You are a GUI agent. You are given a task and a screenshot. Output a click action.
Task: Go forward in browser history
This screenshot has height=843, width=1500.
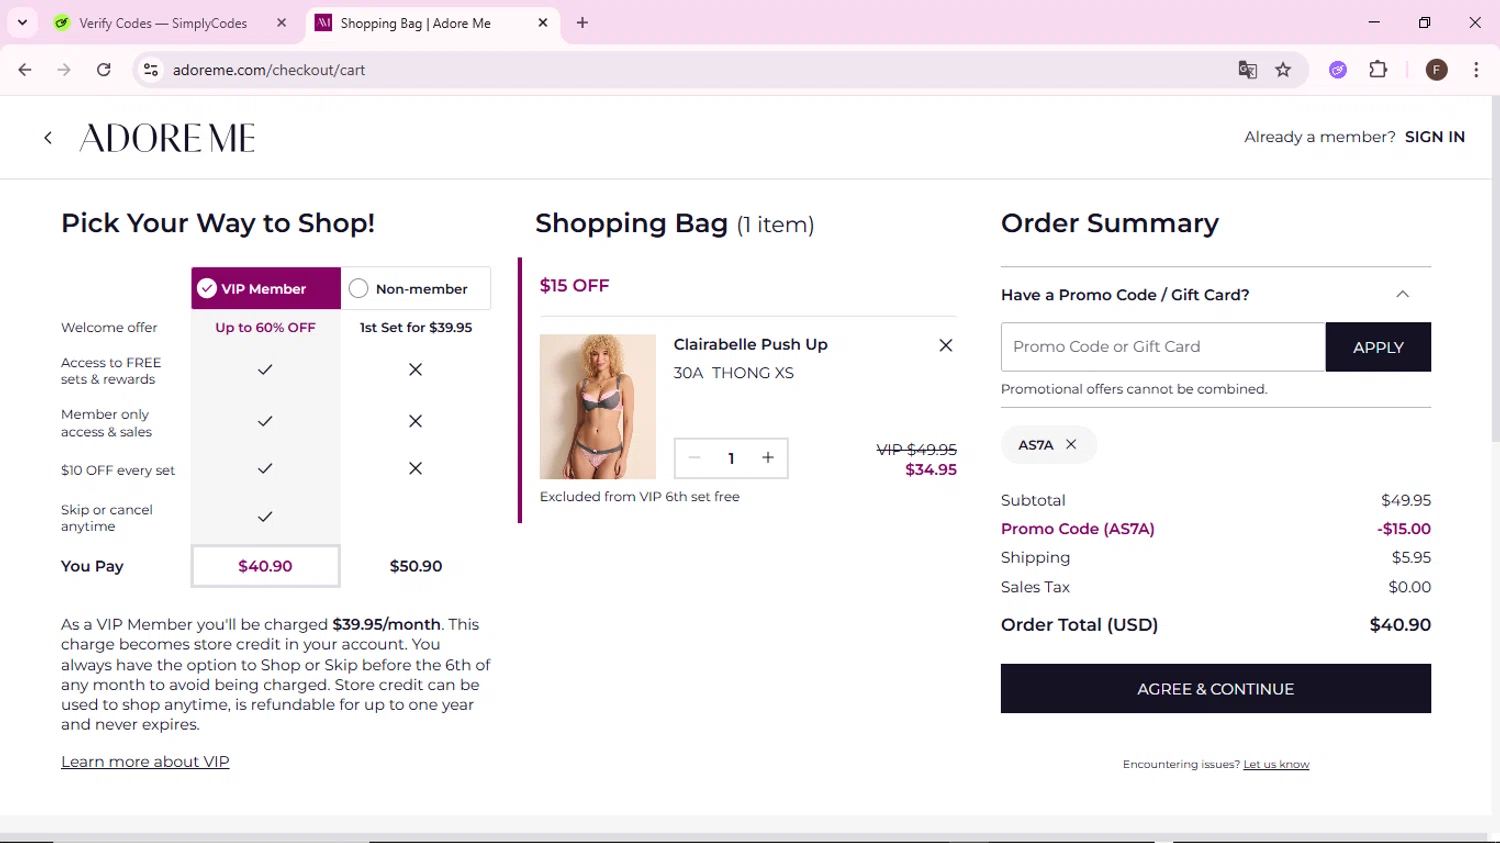click(64, 70)
